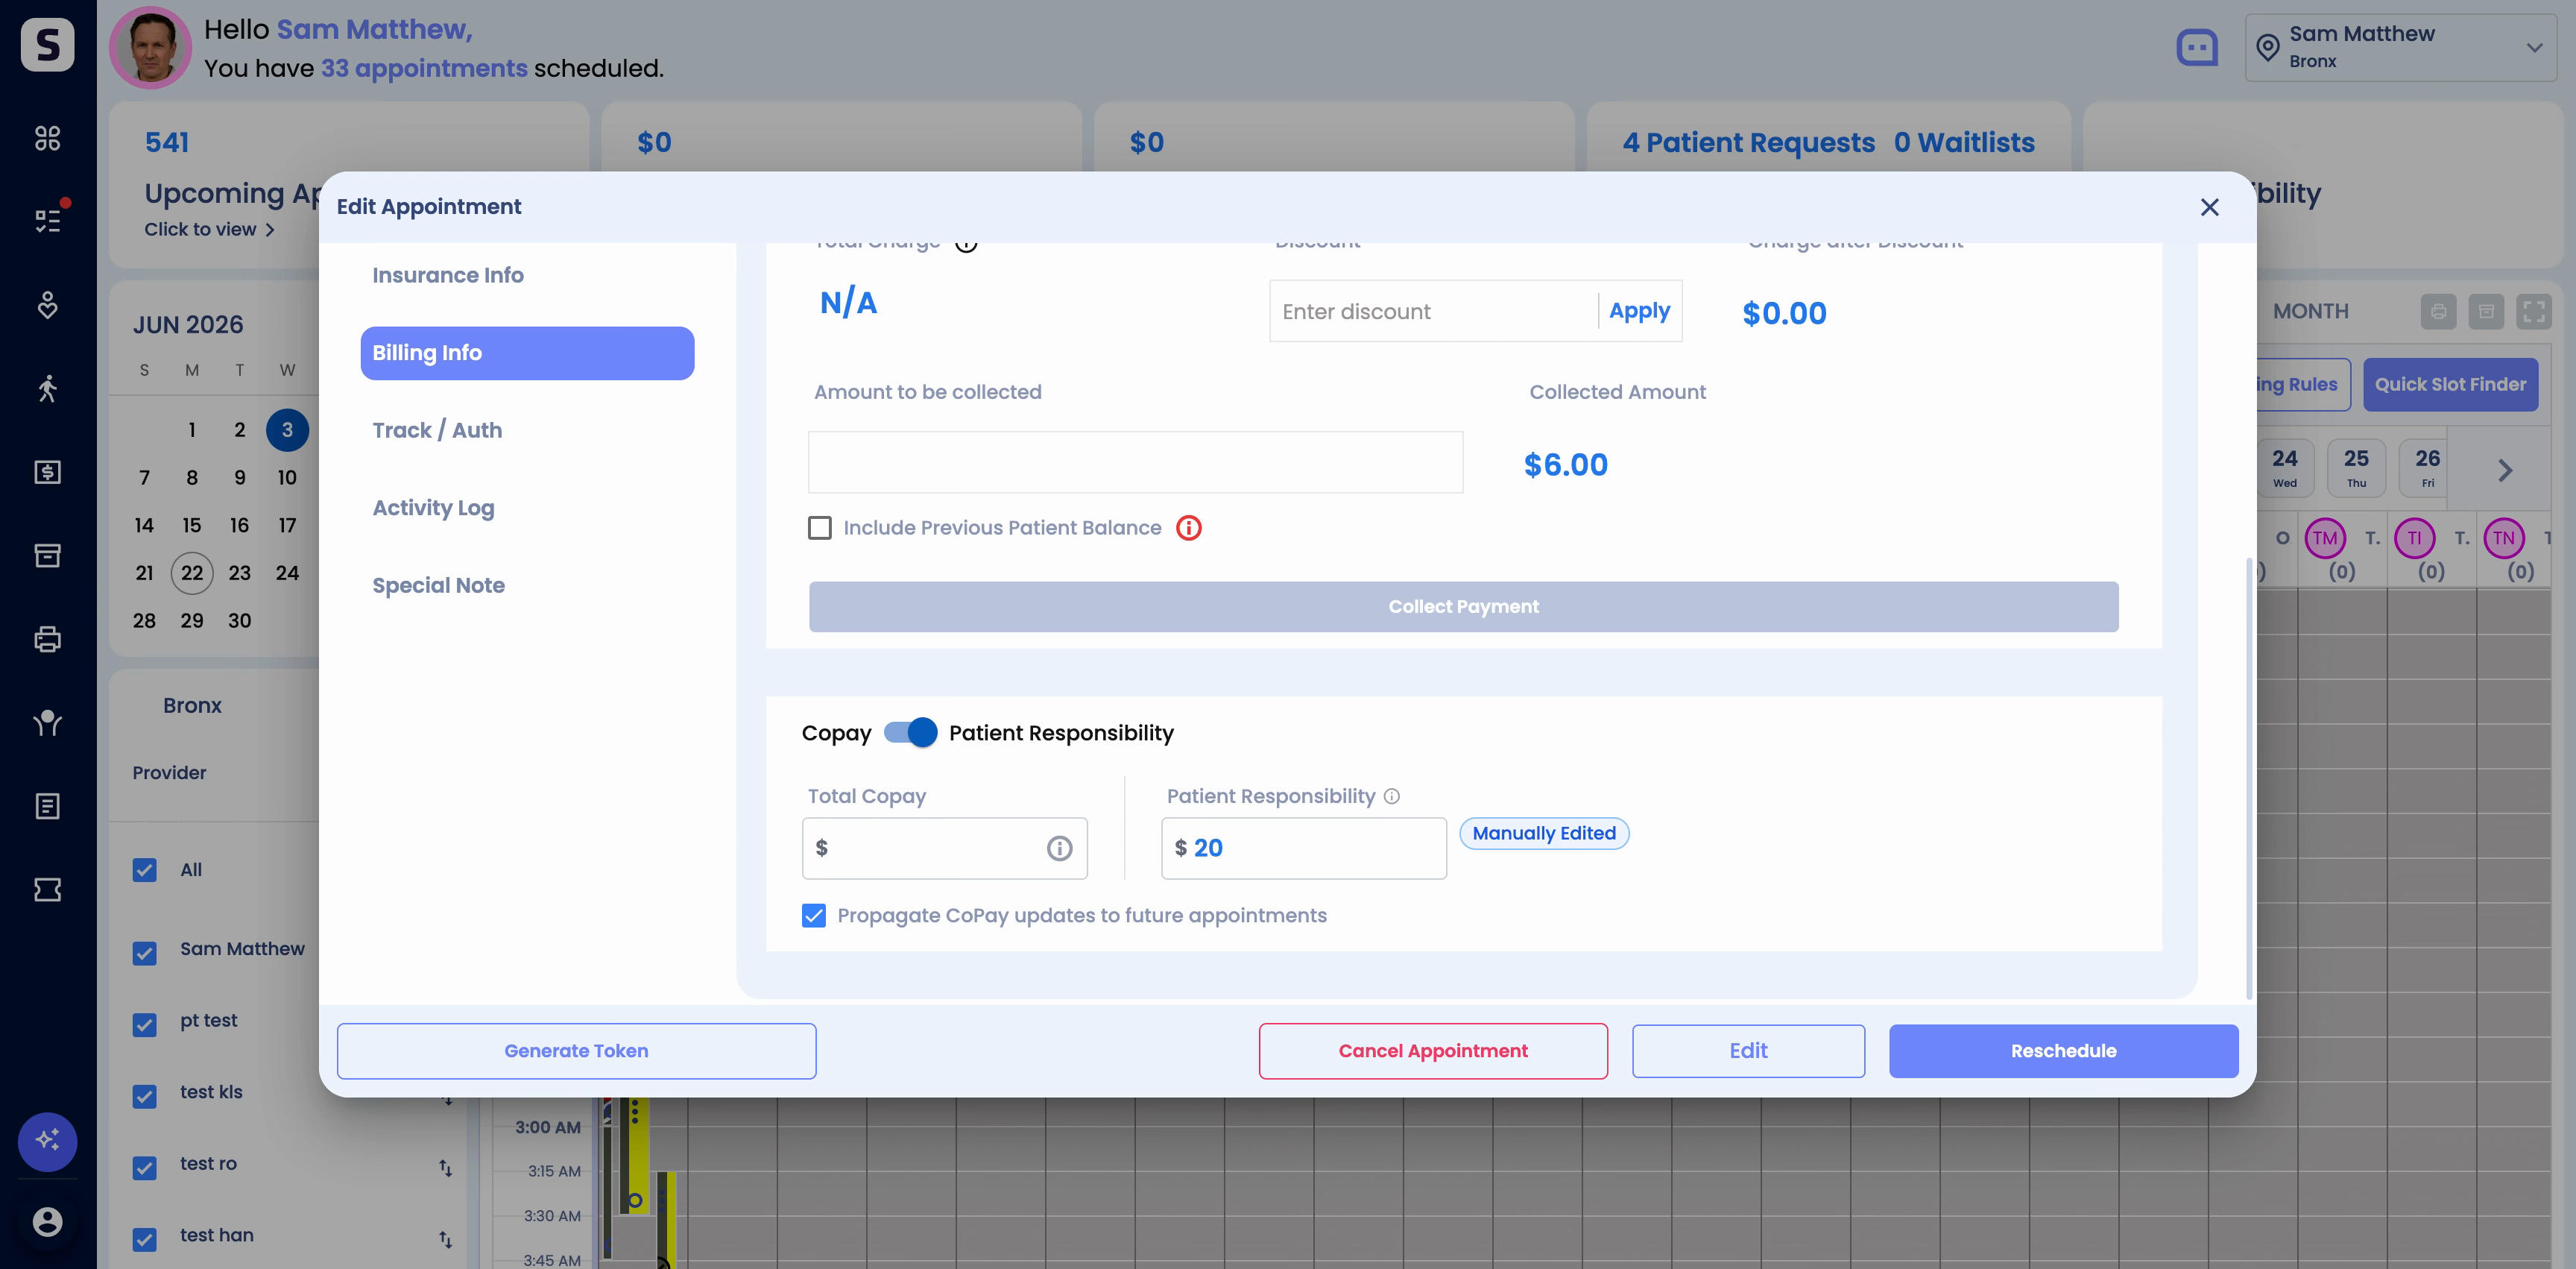Image resolution: width=2576 pixels, height=1269 pixels.
Task: Click the location pin icon beside Sam Matthew
Action: [x=2267, y=47]
